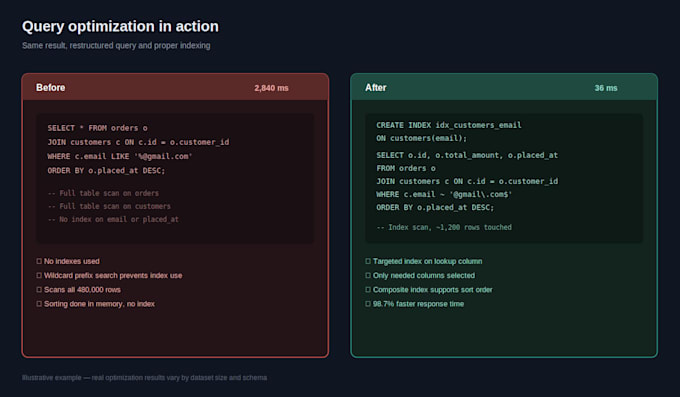
Task: Check the box beside 'No indexes used'
Action: coord(39,261)
